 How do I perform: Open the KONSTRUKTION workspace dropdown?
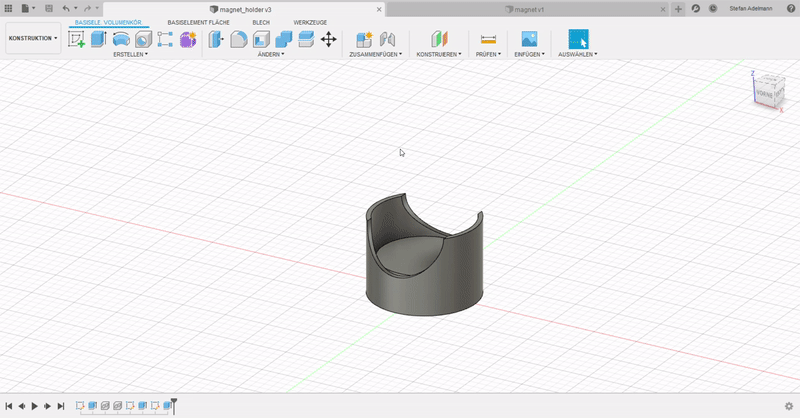(33, 39)
